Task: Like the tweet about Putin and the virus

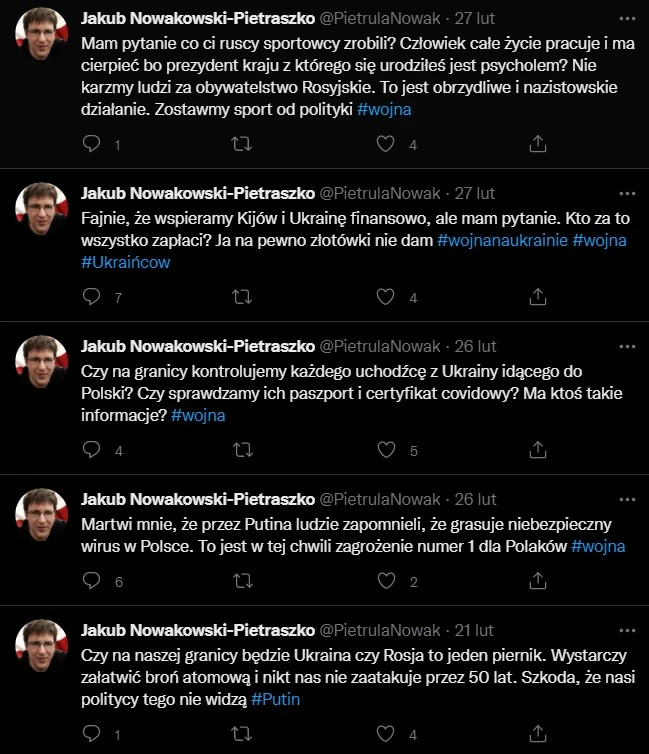Action: [386, 580]
